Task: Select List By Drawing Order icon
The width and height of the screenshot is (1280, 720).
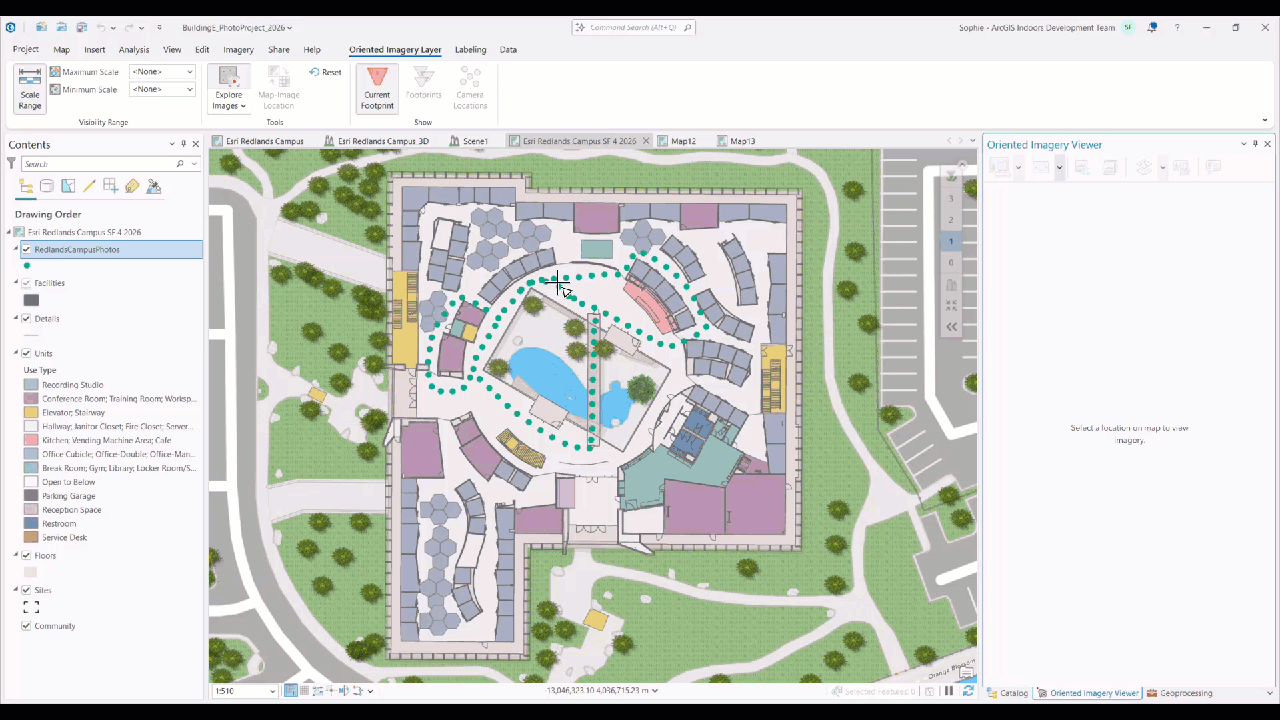Action: [x=26, y=186]
